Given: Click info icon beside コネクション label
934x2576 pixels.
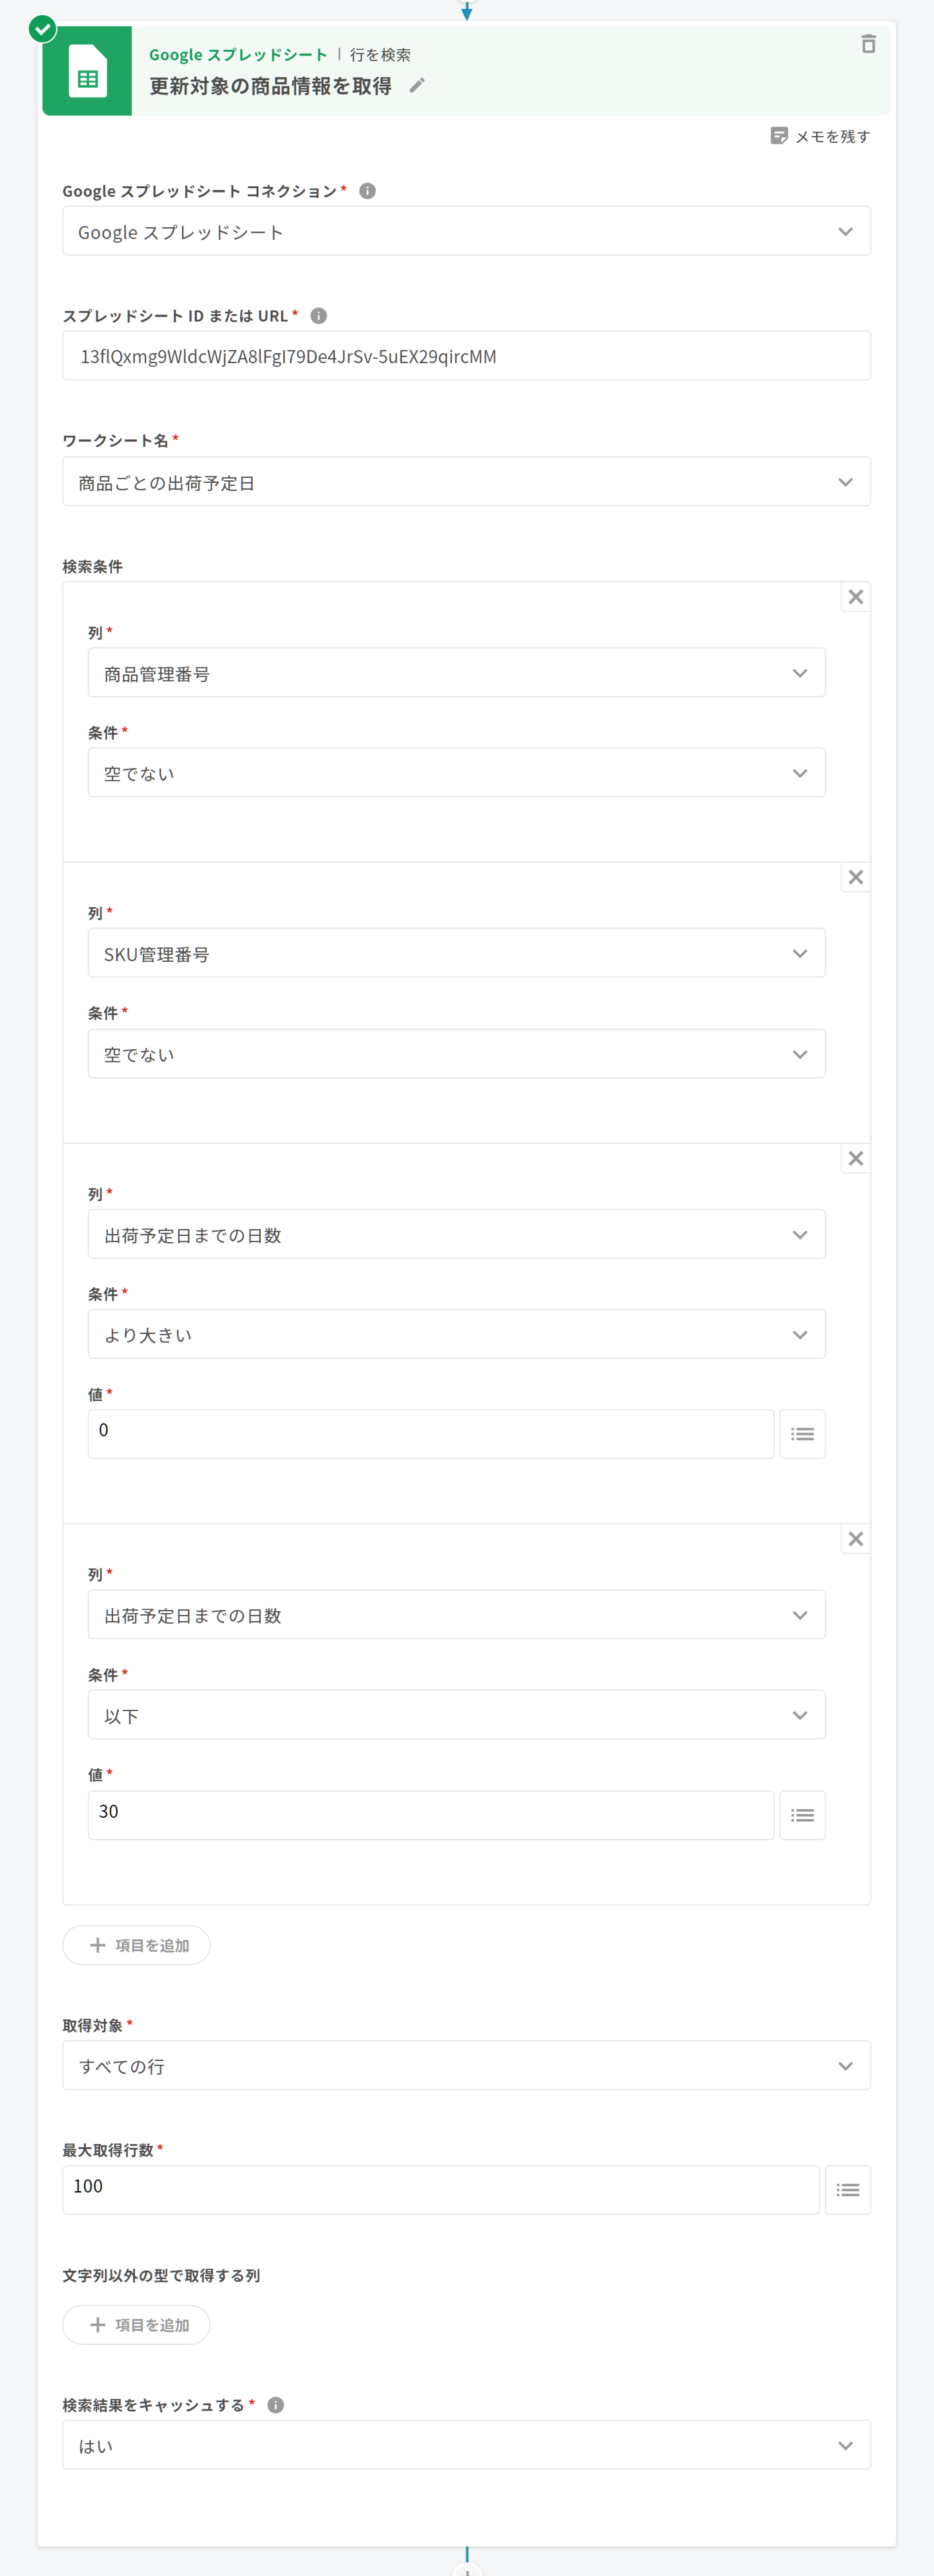Looking at the screenshot, I should click(x=367, y=191).
